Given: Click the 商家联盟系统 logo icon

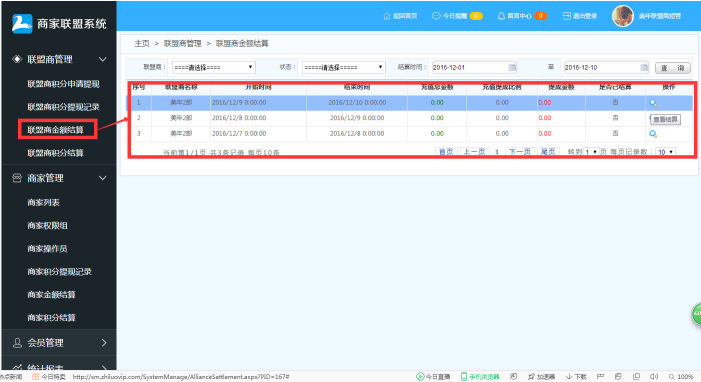Looking at the screenshot, I should 22,24.
